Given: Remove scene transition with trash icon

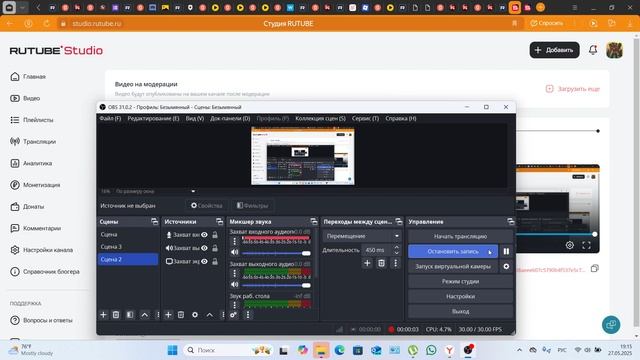Looking at the screenshot, I should 381,263.
